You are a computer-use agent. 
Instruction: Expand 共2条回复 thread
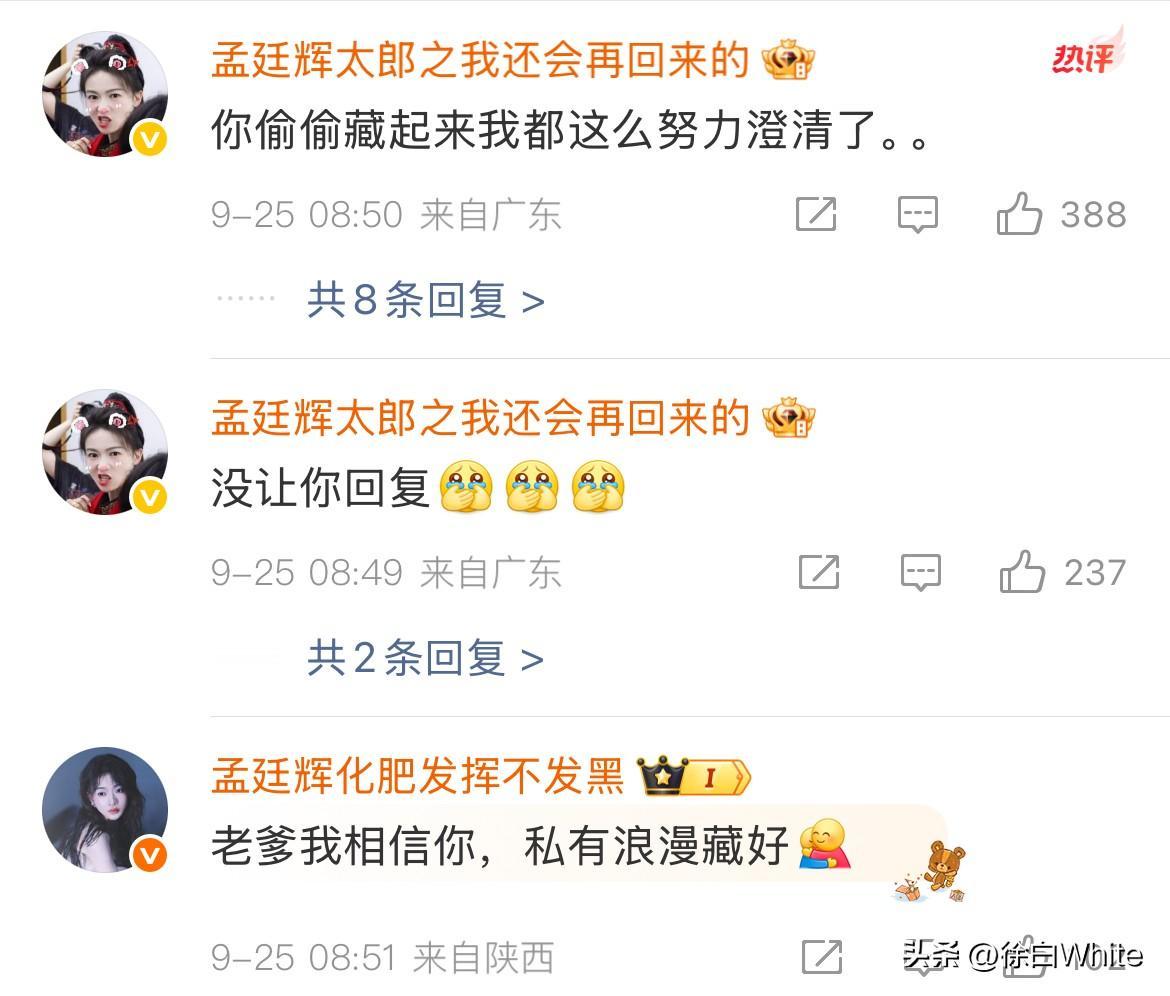click(x=425, y=658)
